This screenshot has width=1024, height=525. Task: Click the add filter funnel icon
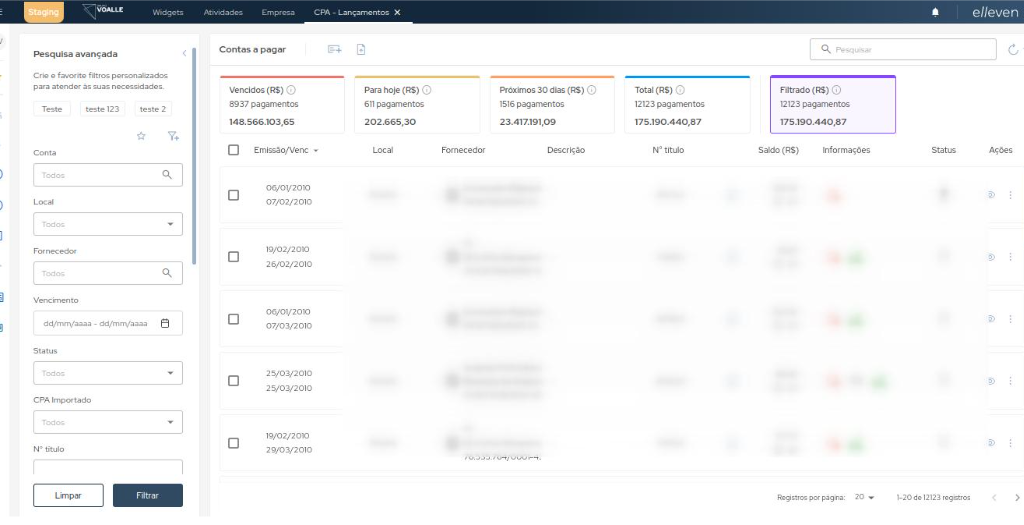[x=172, y=136]
